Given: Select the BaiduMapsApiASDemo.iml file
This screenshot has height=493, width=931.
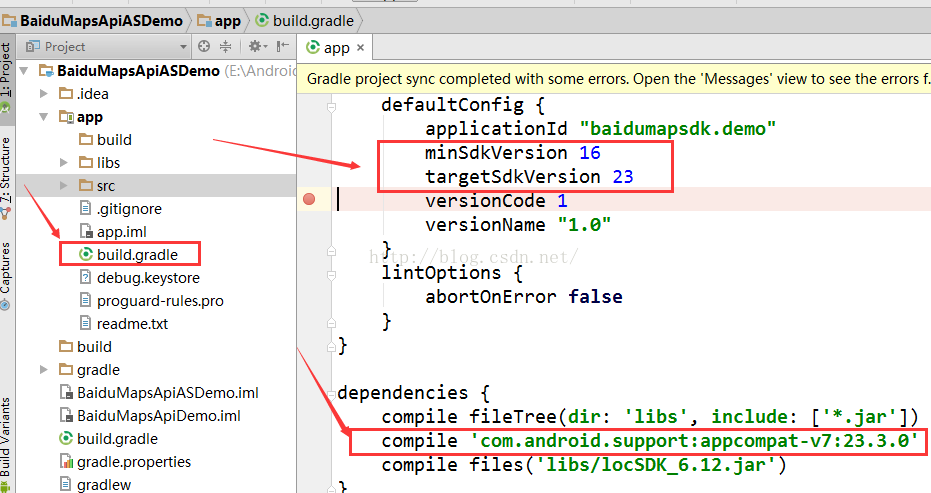Looking at the screenshot, I should pos(159,393).
